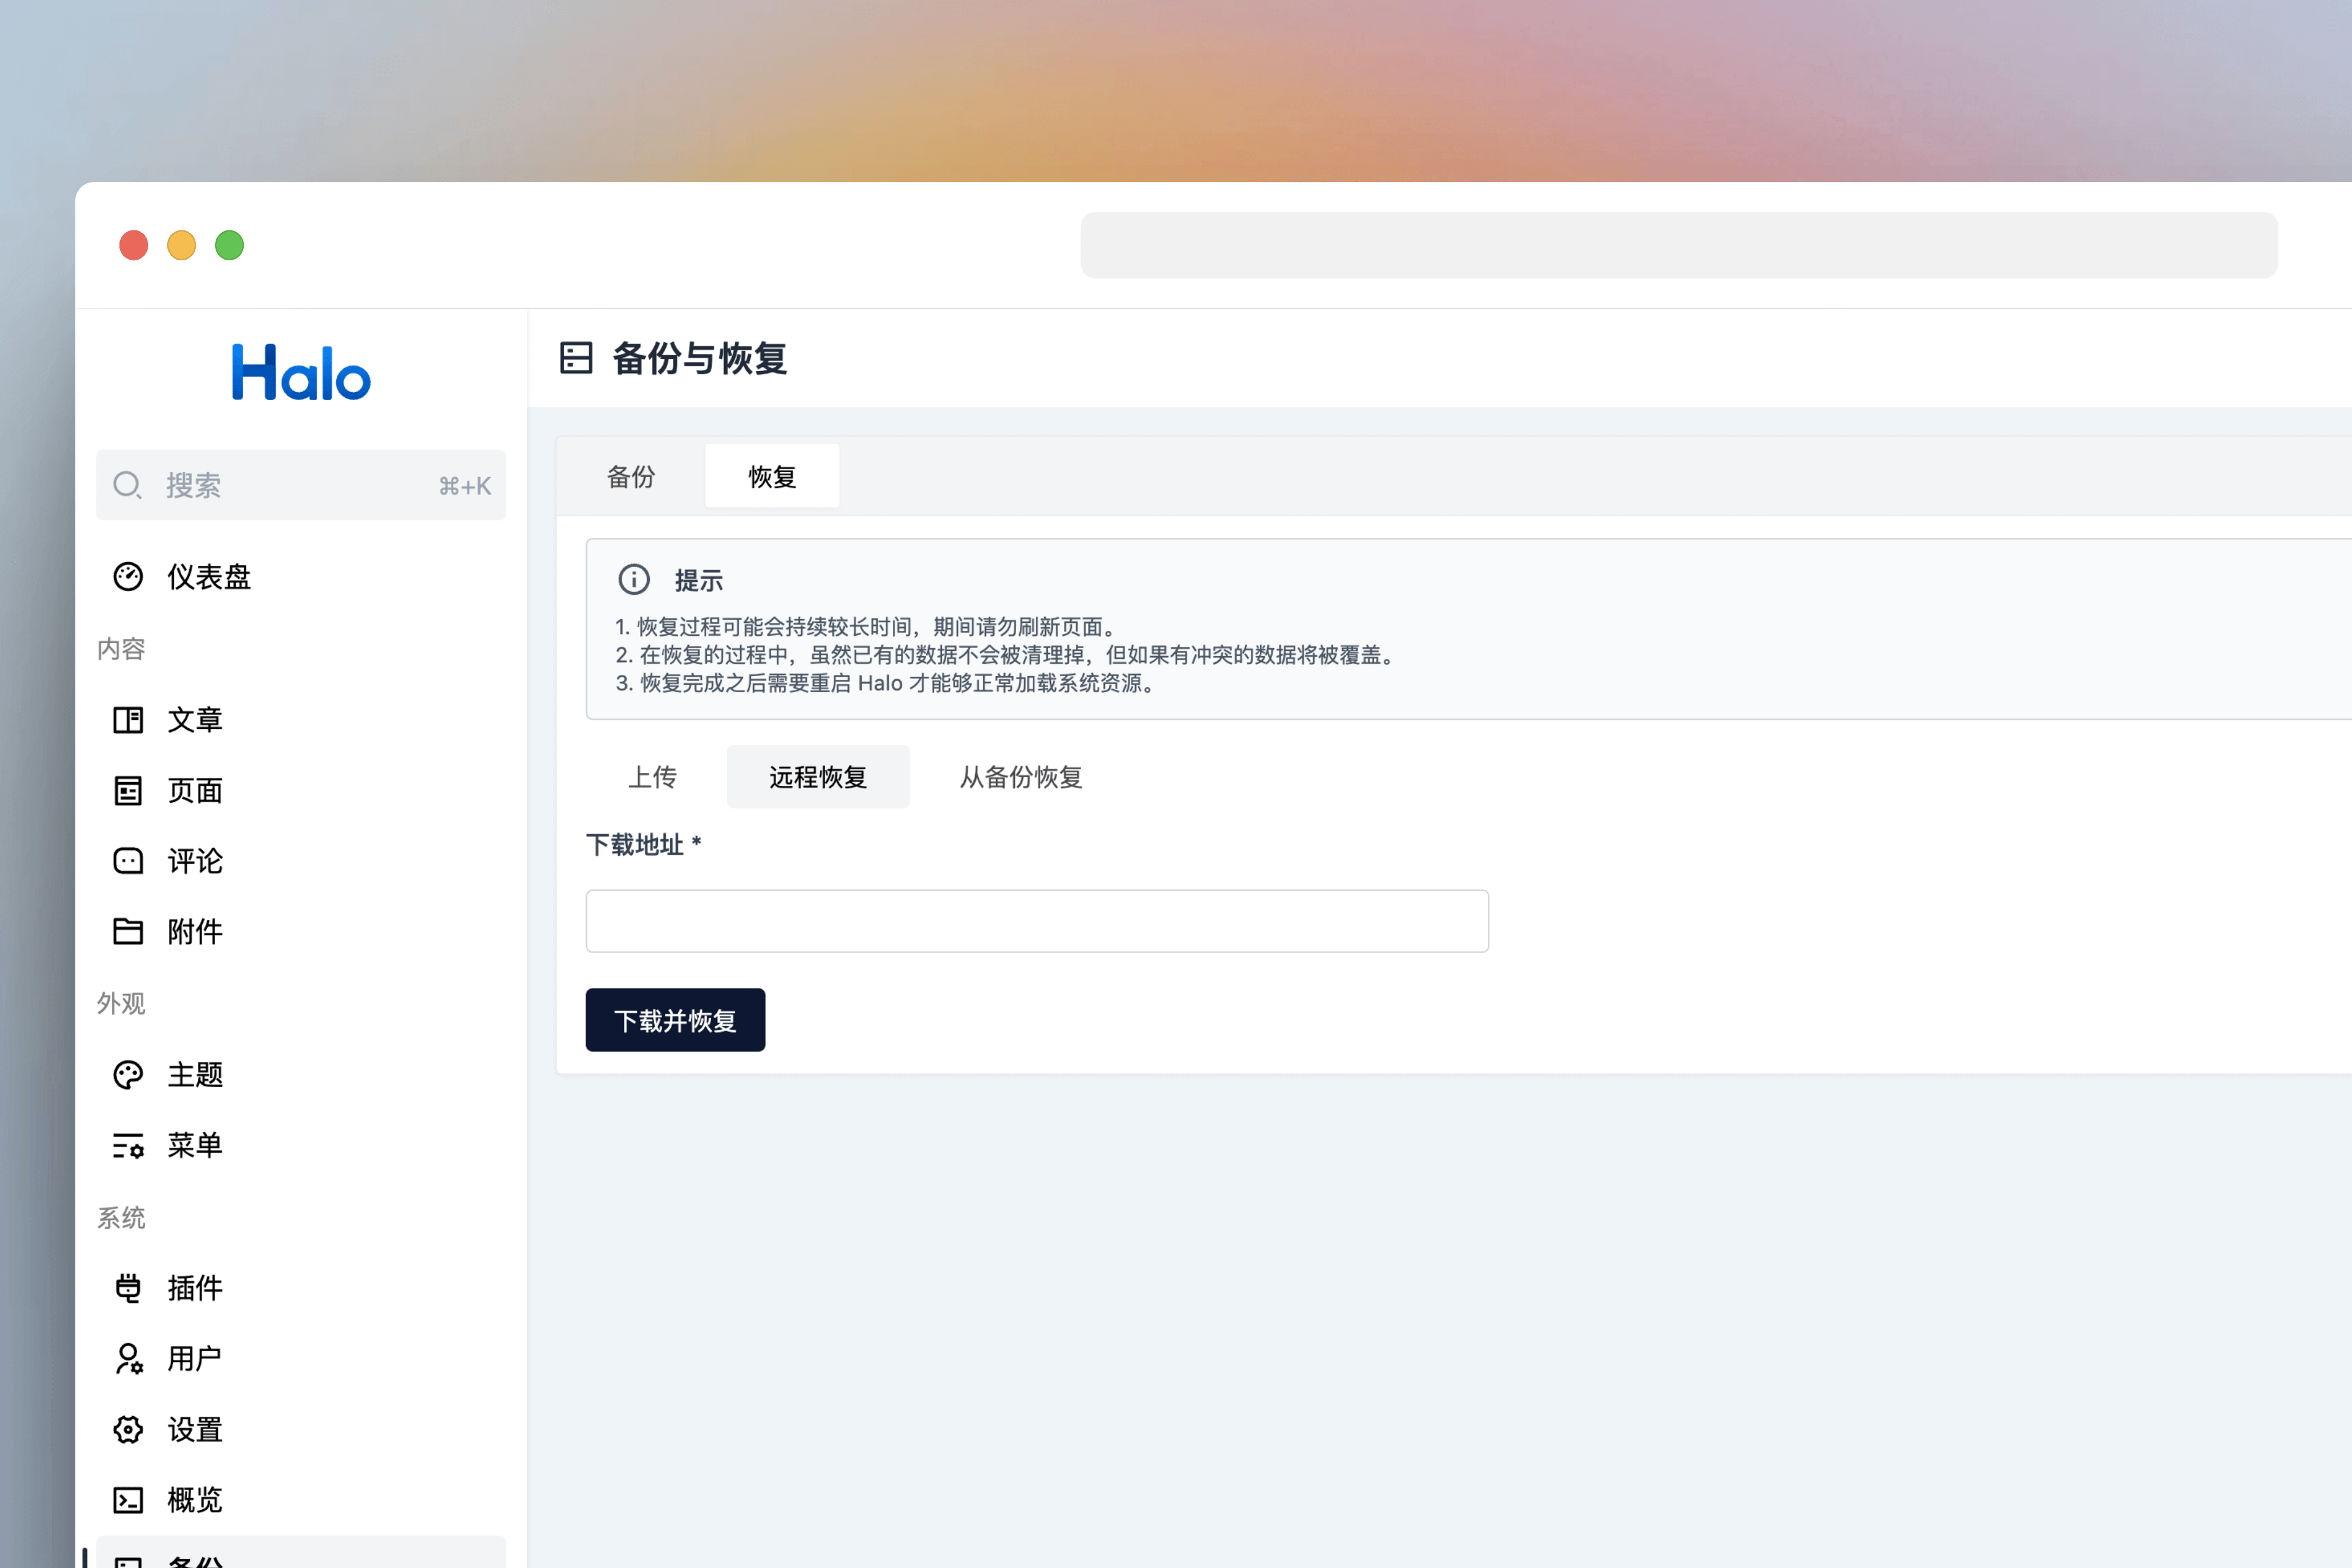Screen dimensions: 2352x1568
Task: Click the 评论 comments icon
Action: pos(128,861)
